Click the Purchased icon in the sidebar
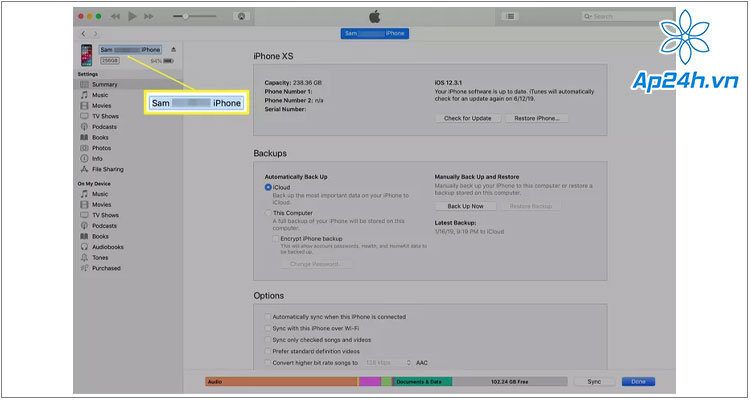 84,268
